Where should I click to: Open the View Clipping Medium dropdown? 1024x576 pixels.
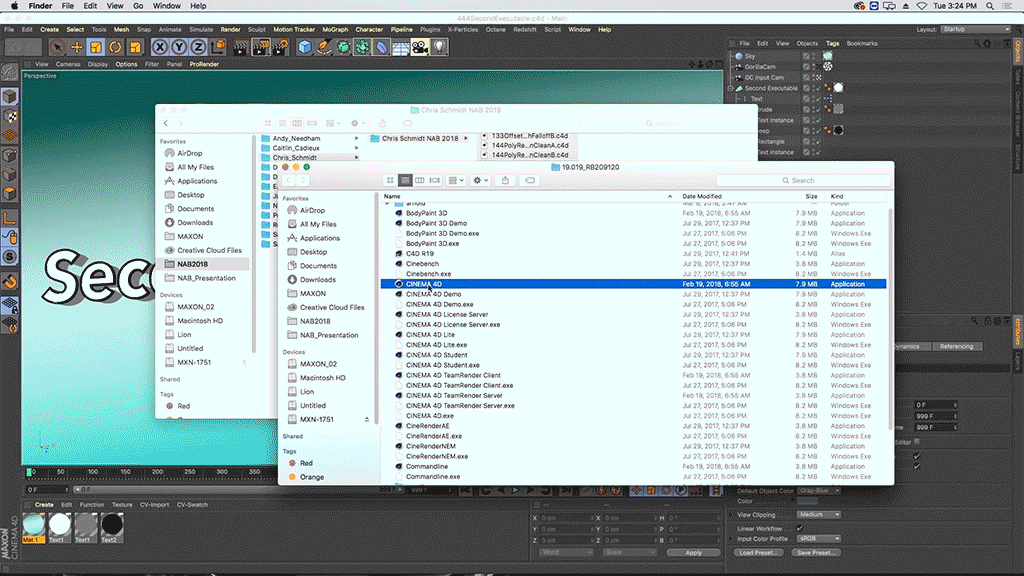[x=819, y=515]
